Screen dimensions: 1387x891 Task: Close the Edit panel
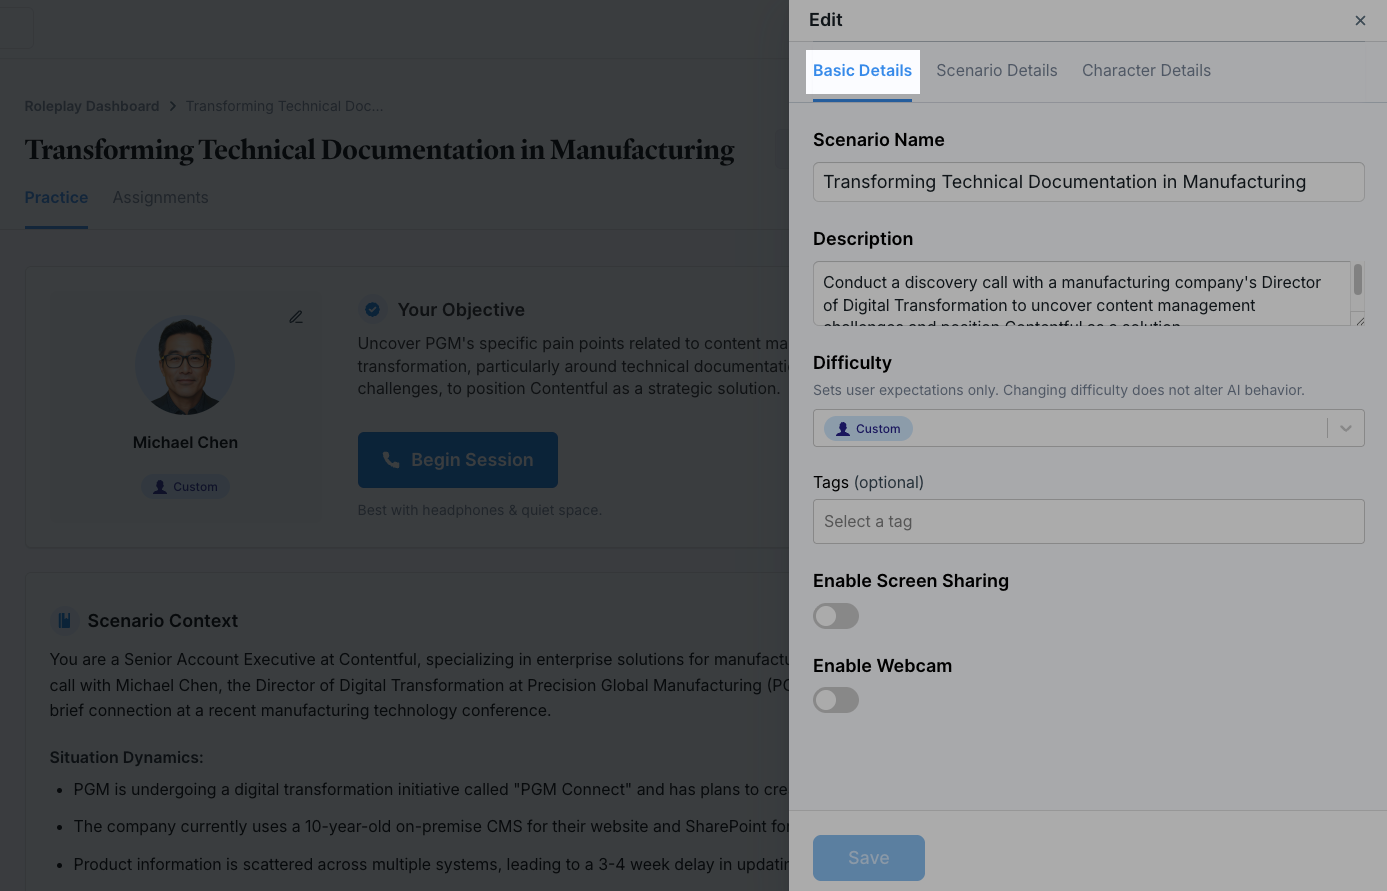click(1360, 20)
